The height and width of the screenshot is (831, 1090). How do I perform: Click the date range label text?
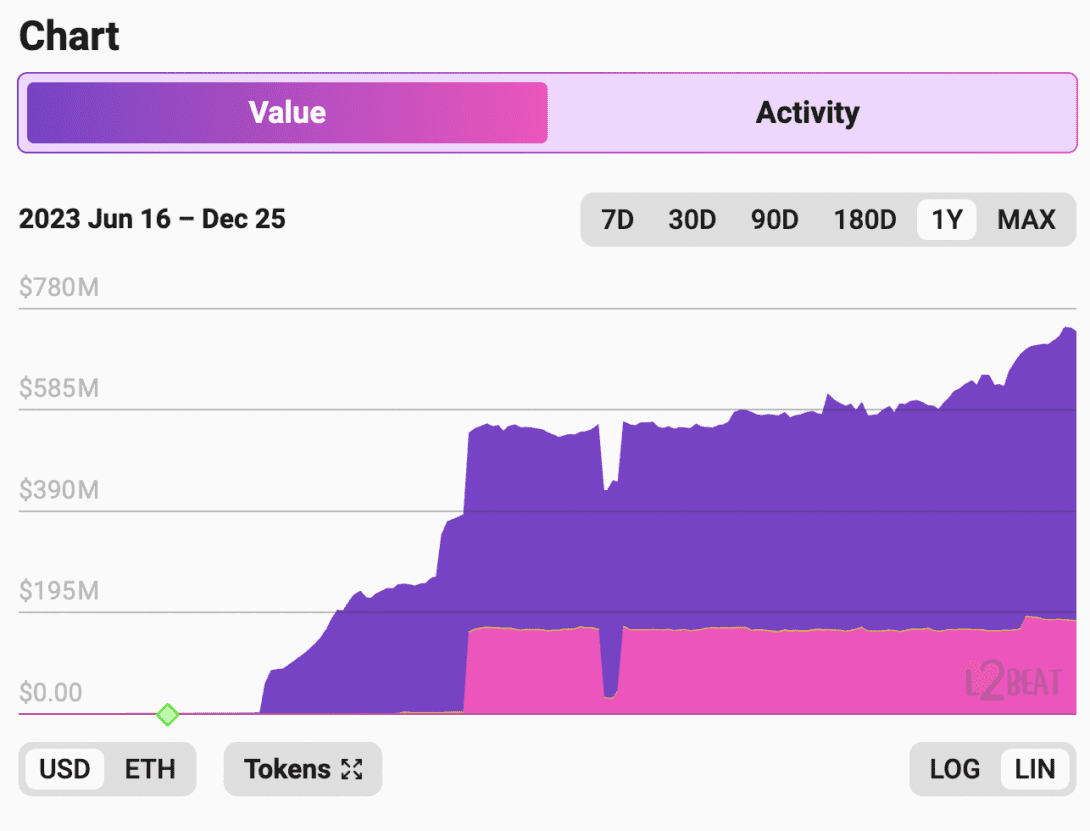pos(152,219)
